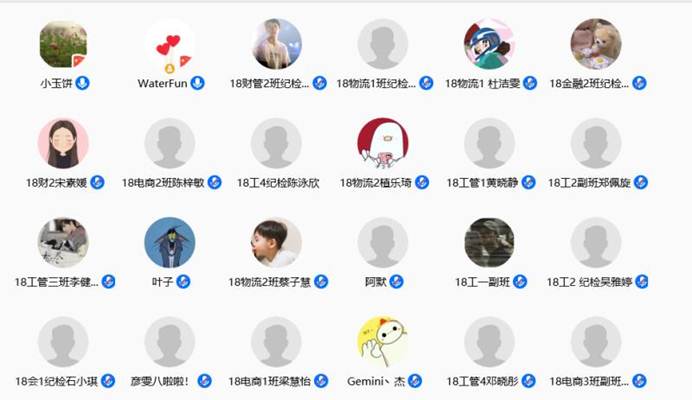
Task: Click 18物流2植乐琦's red-hooded cartoon avatar
Action: coord(383,143)
